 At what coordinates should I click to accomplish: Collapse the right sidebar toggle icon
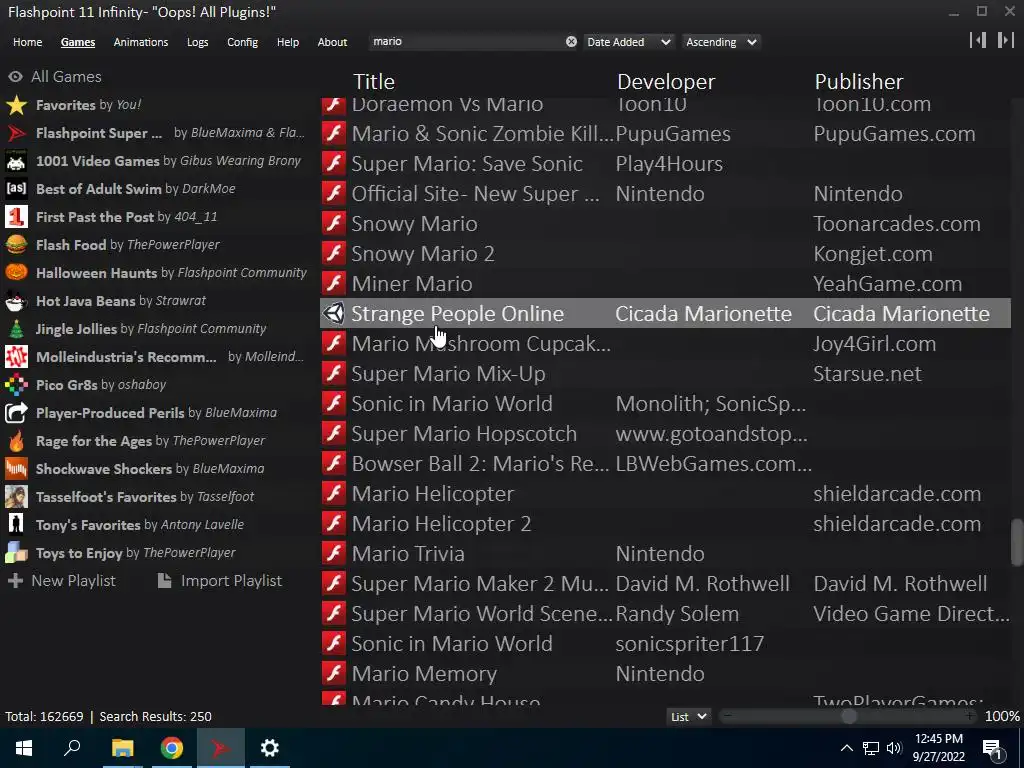(x=1006, y=40)
